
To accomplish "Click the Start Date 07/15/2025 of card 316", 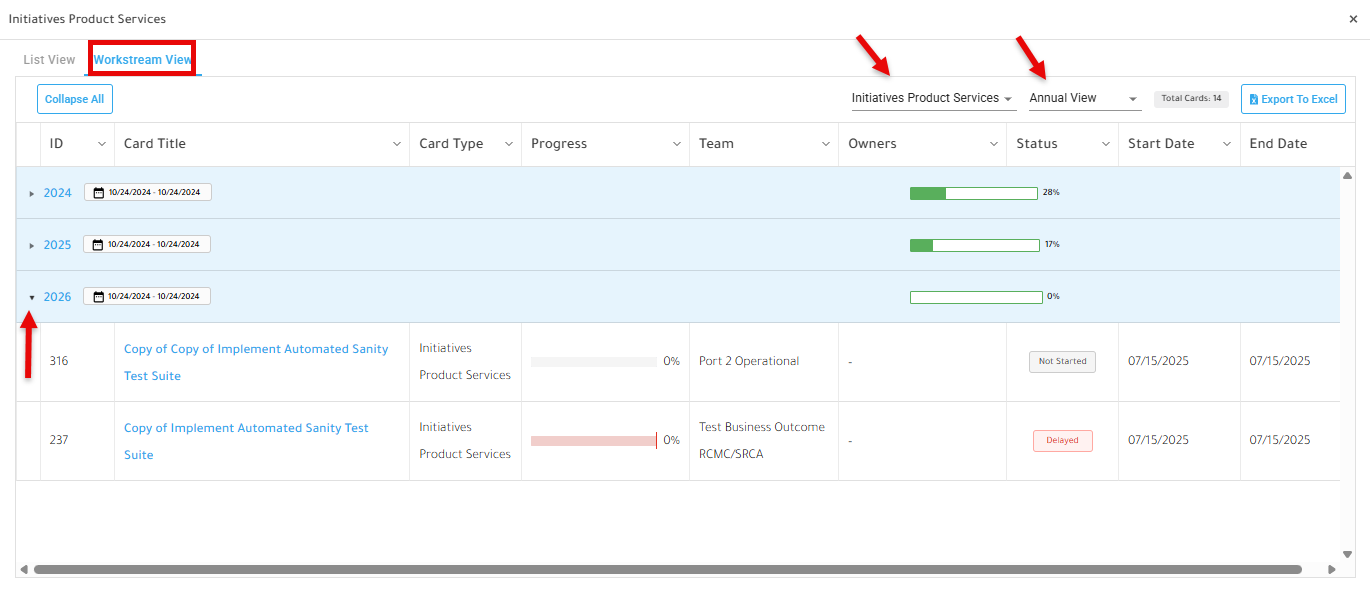I will 1158,361.
